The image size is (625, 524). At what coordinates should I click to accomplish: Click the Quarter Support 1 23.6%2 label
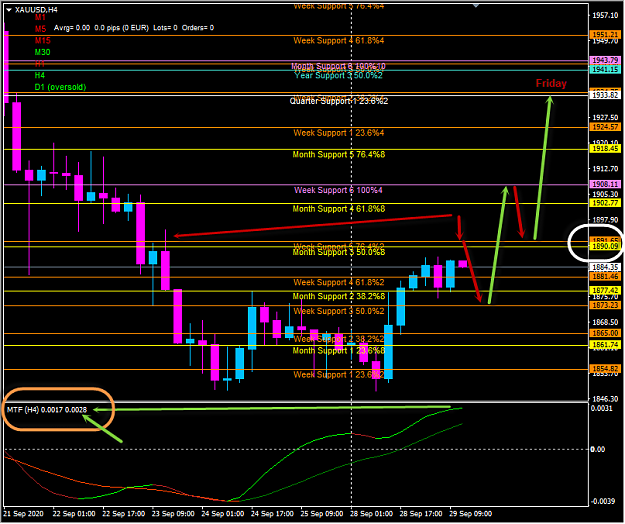339,102
